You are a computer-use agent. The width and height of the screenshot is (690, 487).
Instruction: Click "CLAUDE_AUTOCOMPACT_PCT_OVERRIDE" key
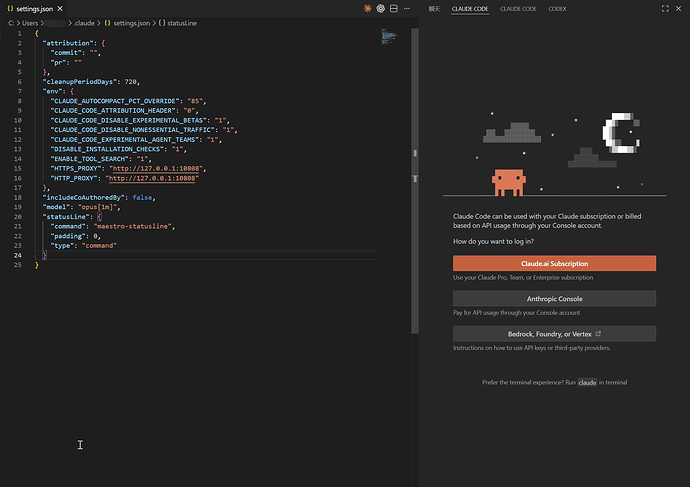pos(115,101)
